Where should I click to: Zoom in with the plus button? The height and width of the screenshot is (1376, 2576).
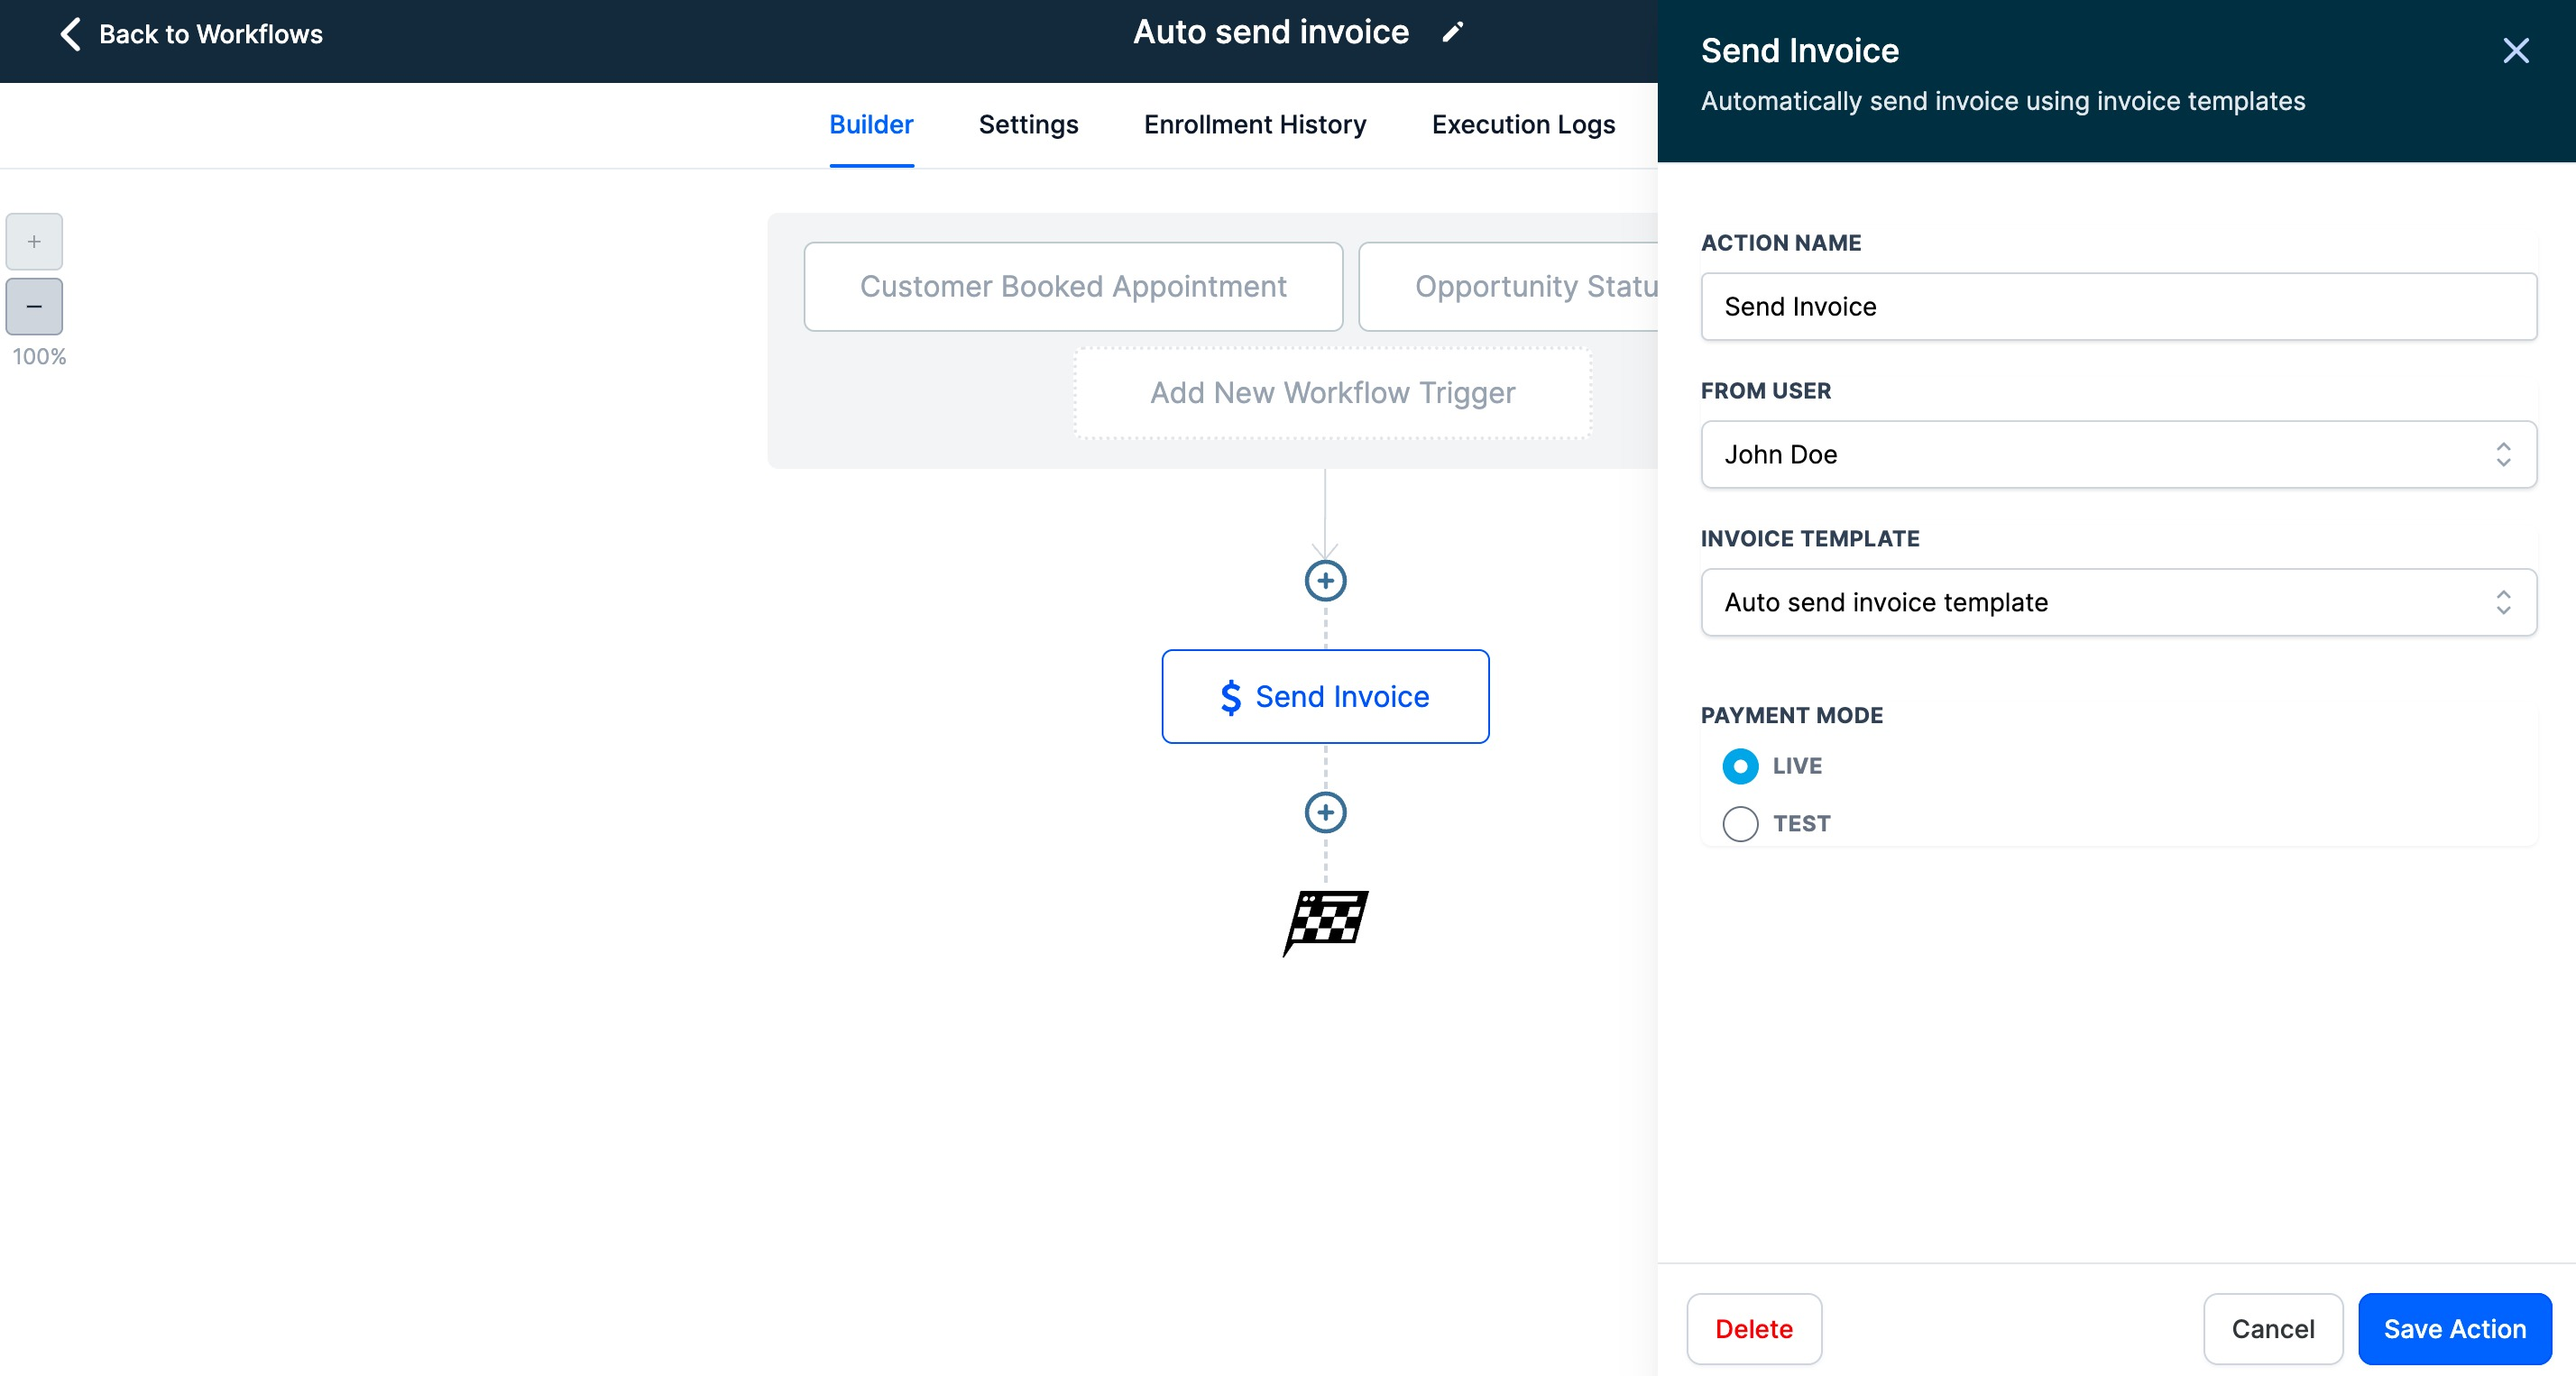point(34,241)
